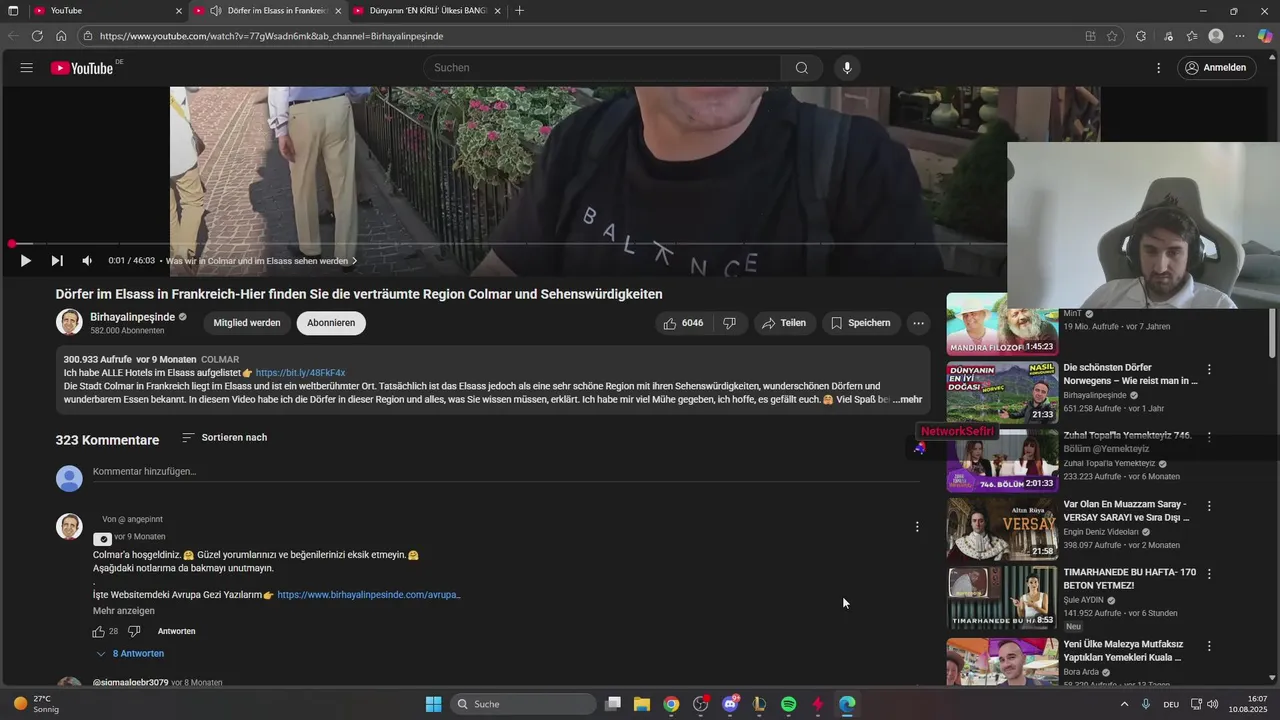1280x720 pixels.
Task: Open YouTube settings three-dot menu beside Anmelden
Action: 1159,68
